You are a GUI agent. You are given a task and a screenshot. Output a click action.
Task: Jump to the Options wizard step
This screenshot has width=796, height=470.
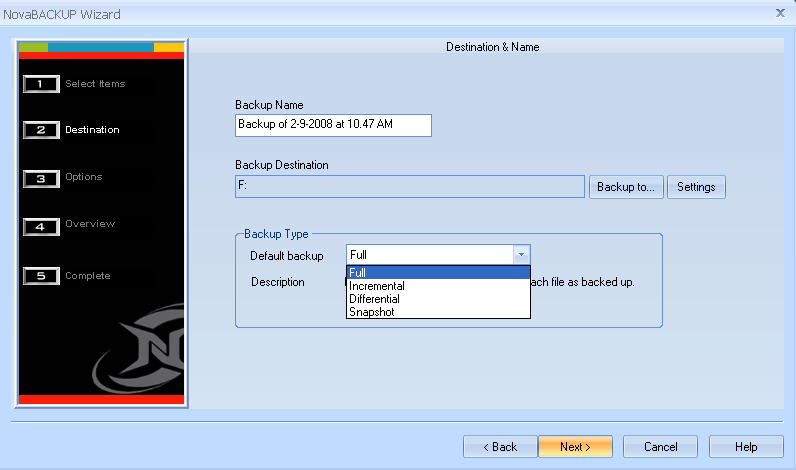pos(84,177)
